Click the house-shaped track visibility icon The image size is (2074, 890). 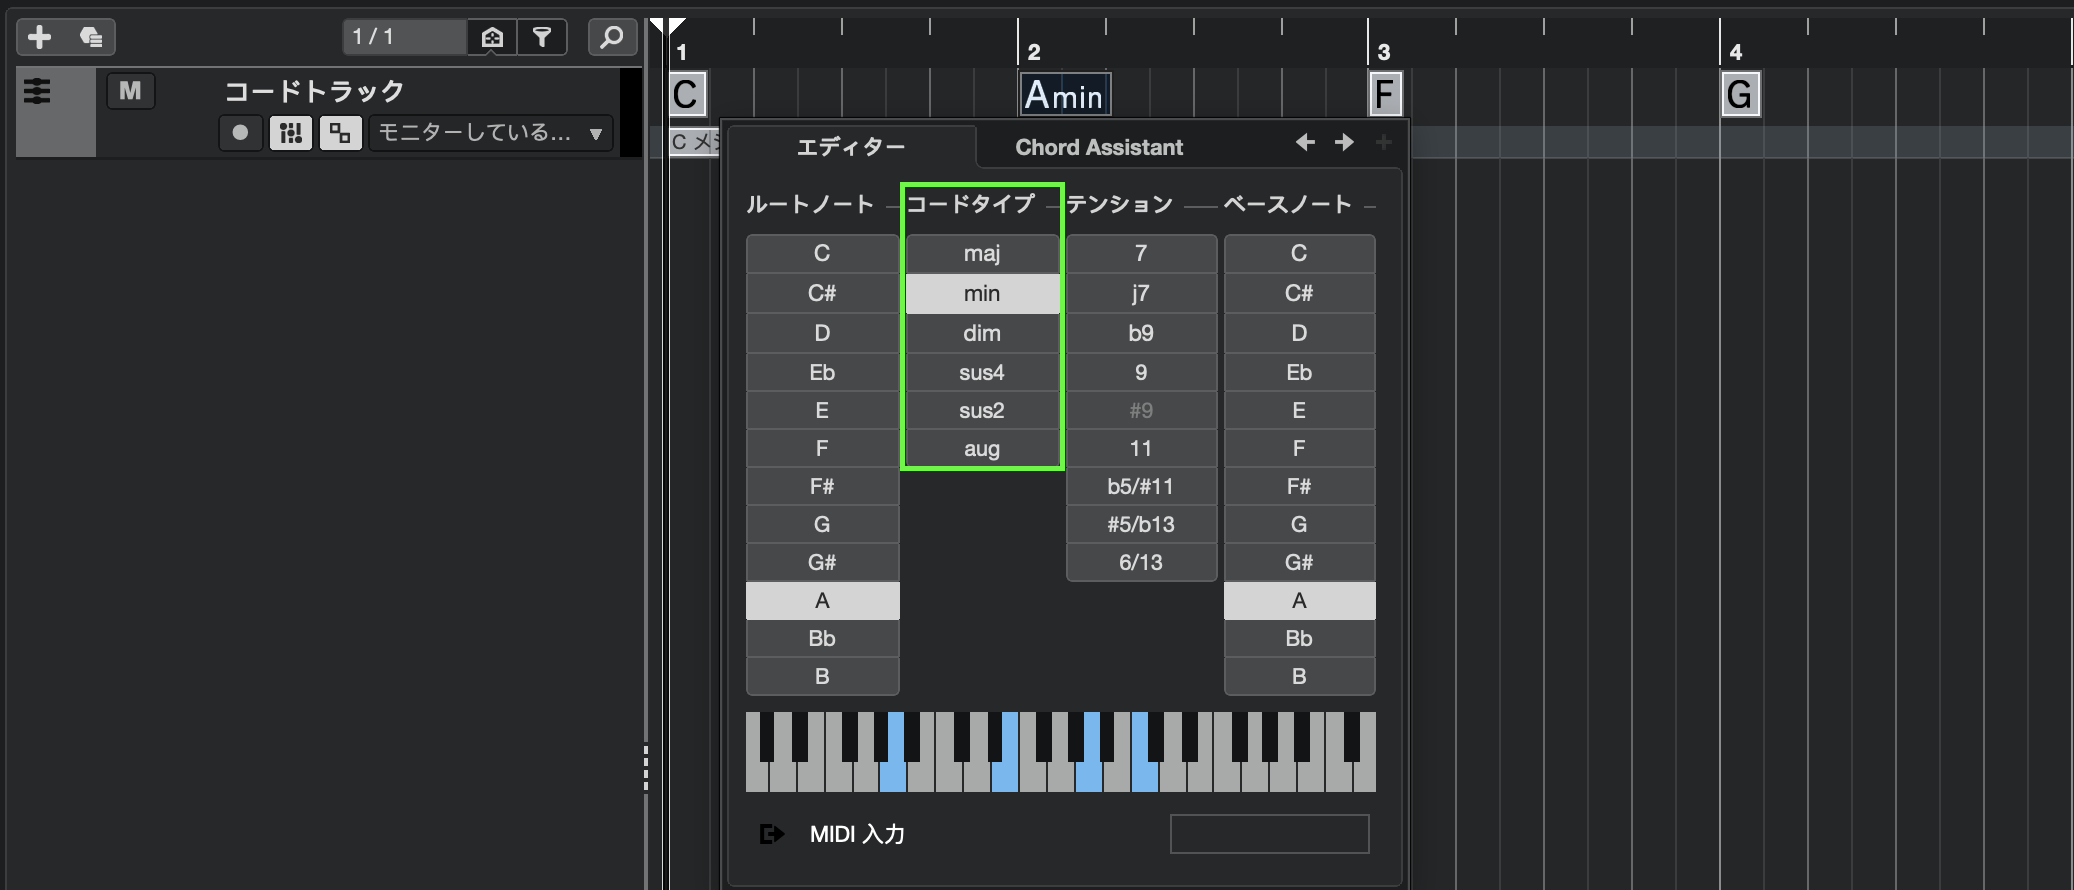point(492,38)
